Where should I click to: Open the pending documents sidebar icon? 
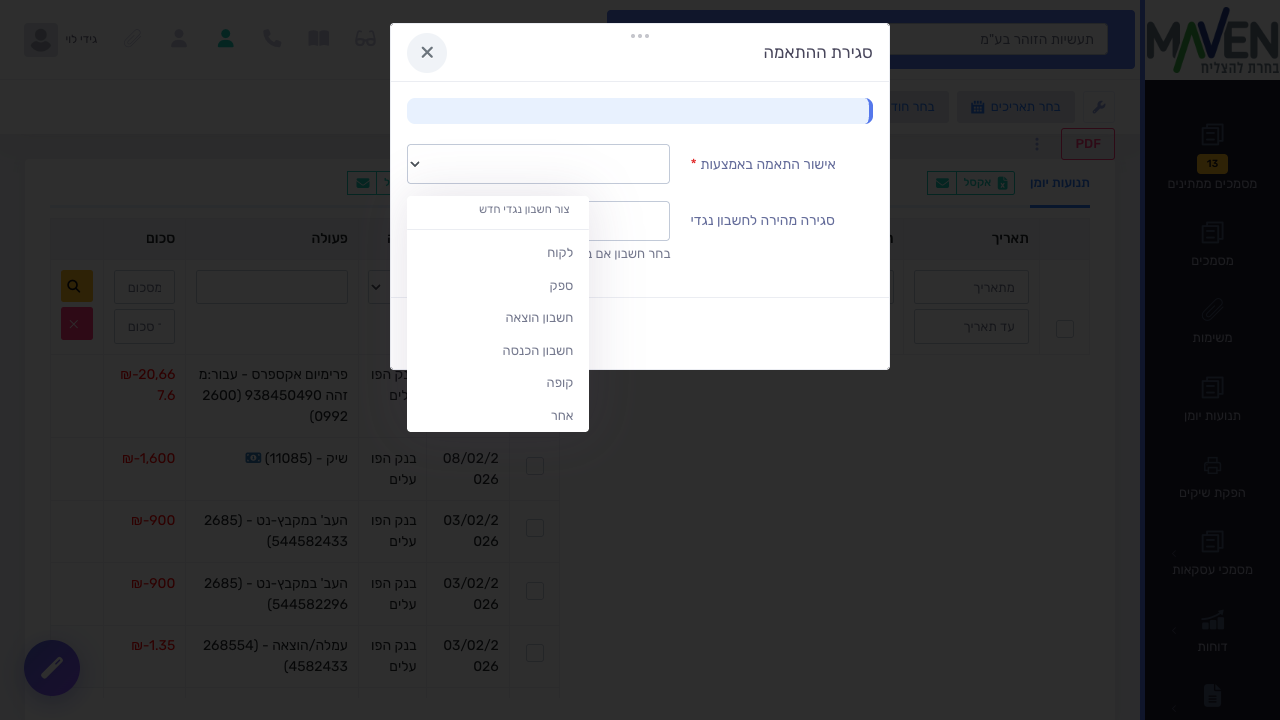pos(1212,135)
